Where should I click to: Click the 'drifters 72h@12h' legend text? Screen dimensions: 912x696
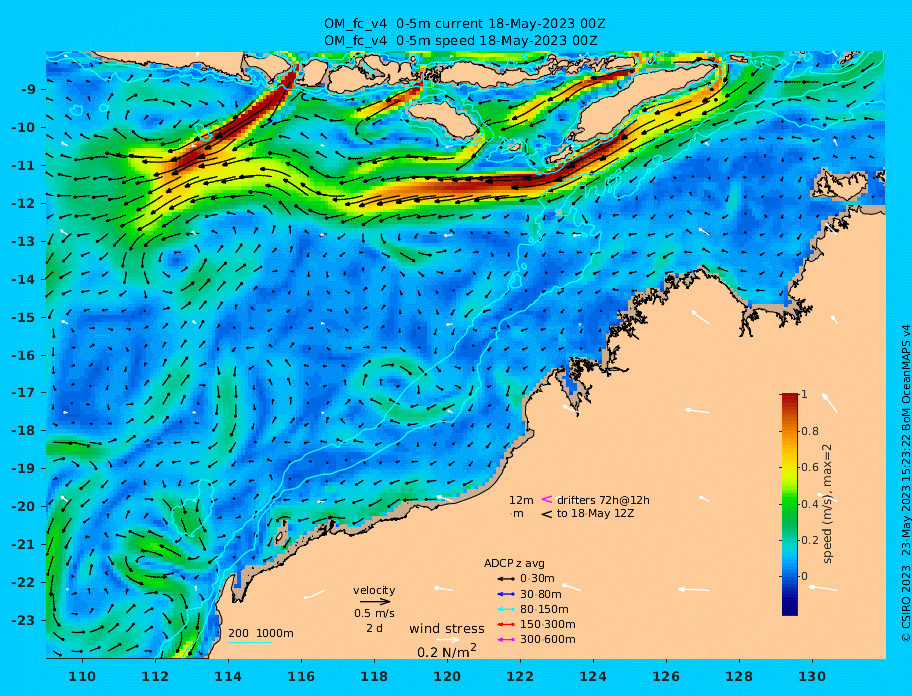(603, 500)
